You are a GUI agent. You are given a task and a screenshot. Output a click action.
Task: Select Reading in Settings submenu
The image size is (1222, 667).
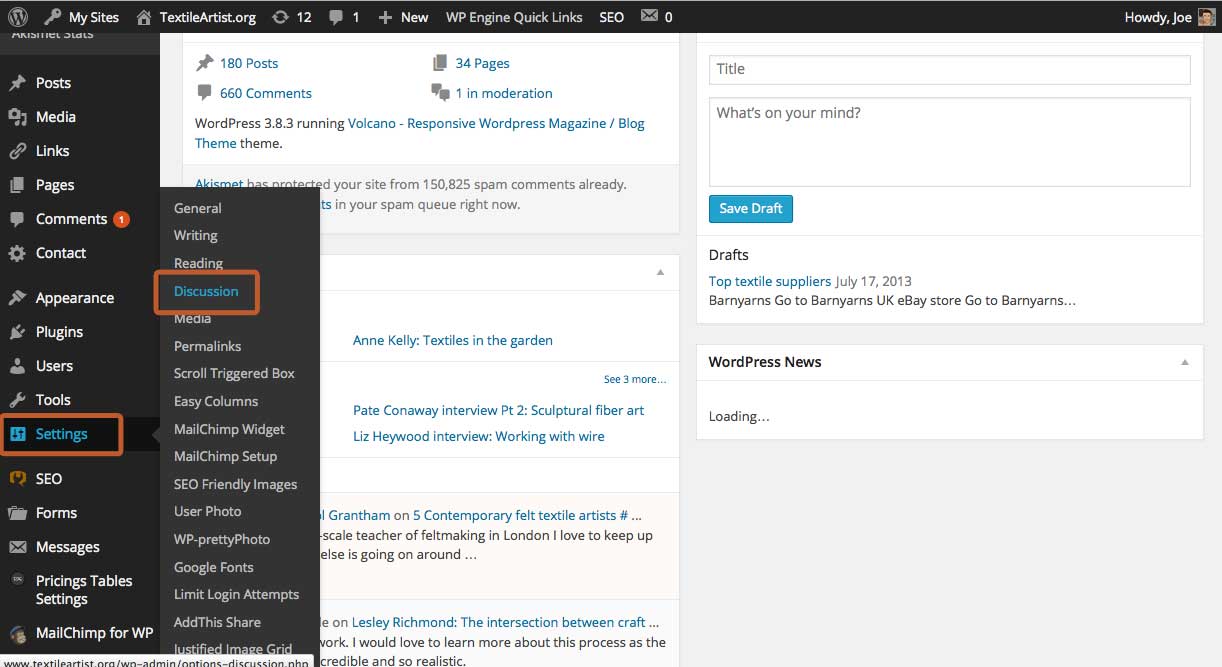198,263
